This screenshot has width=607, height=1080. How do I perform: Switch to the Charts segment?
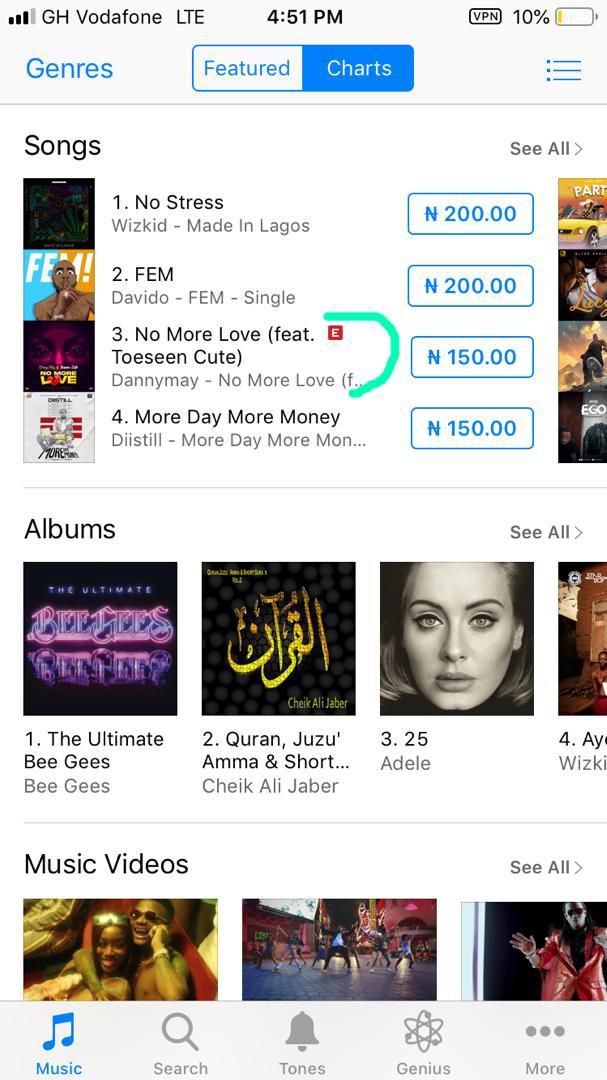pyautogui.click(x=358, y=68)
